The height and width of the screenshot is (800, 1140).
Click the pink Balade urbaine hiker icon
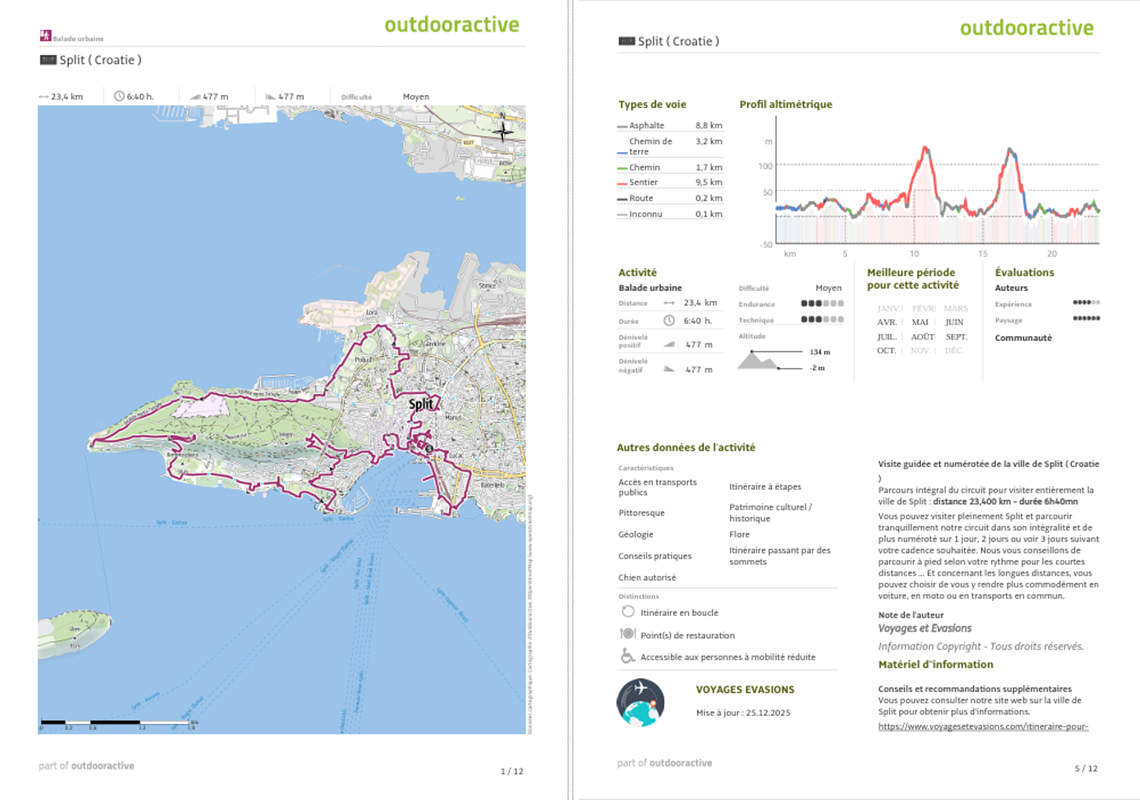tap(44, 36)
